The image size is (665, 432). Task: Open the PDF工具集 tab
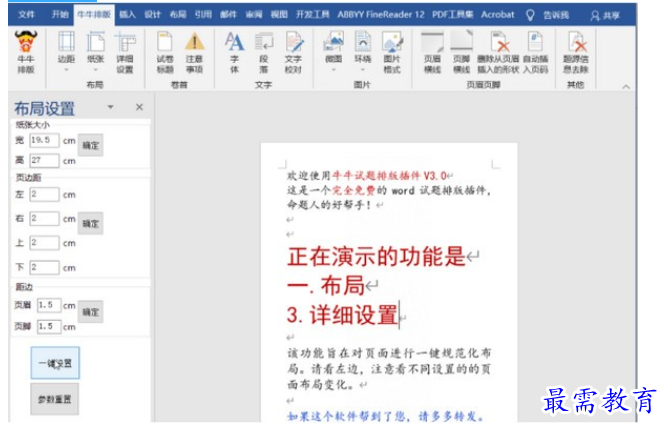tap(452, 14)
